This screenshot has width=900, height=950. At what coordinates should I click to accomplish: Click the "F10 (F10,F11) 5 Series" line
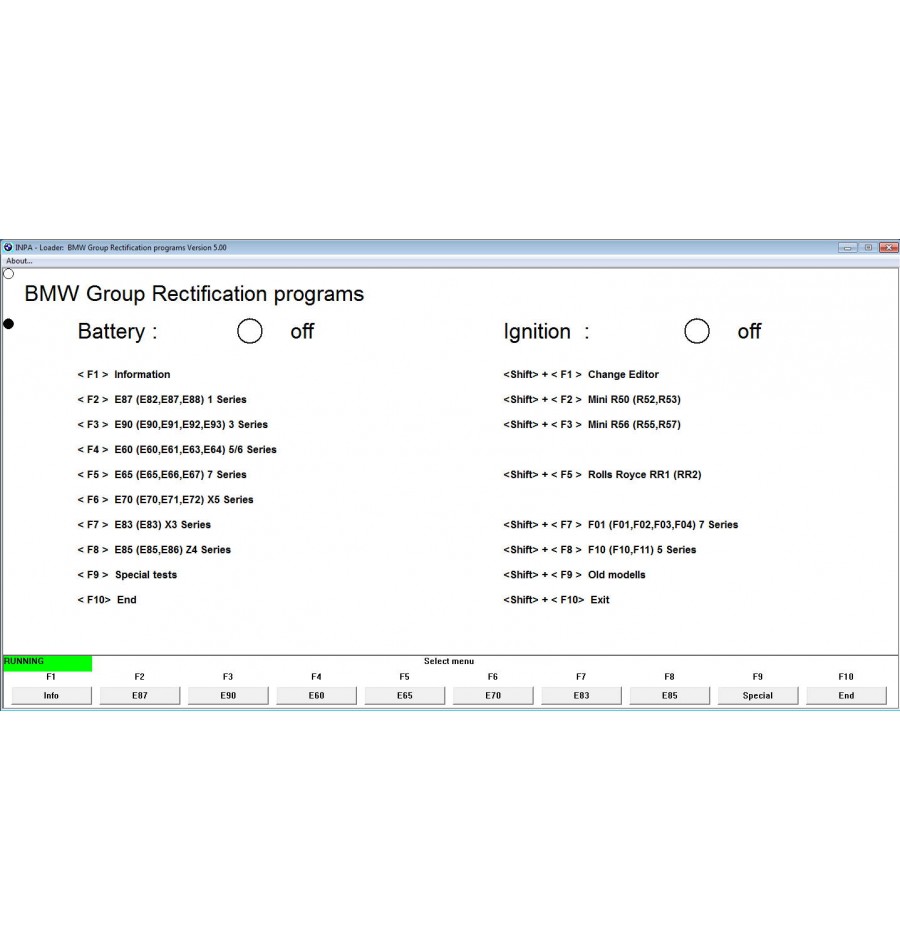pos(600,550)
